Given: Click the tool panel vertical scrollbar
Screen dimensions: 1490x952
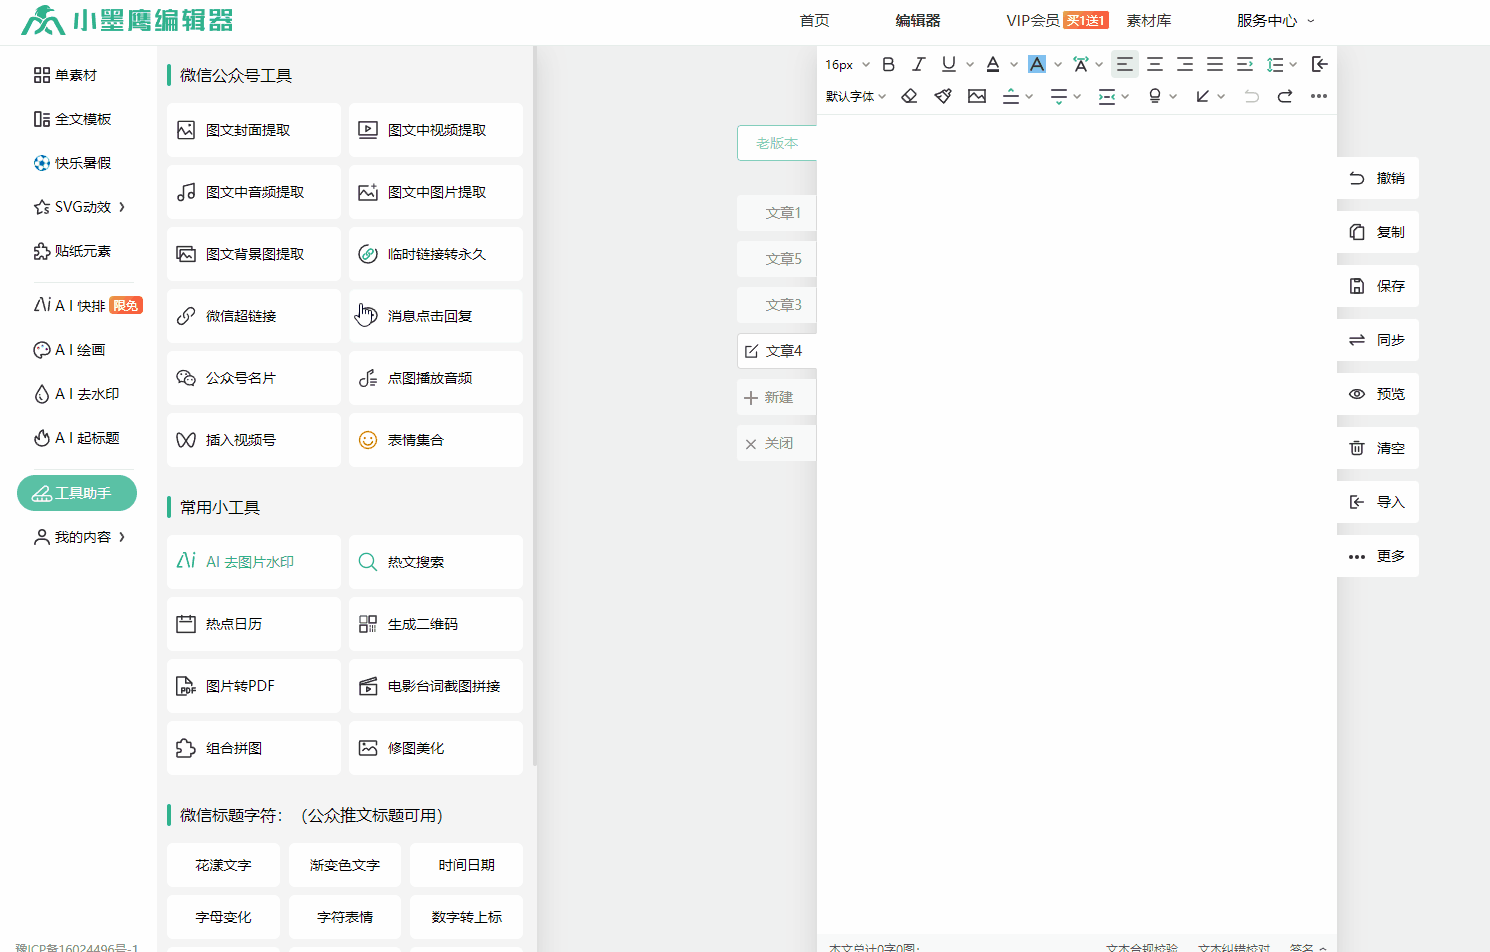Looking at the screenshot, I should point(535,405).
